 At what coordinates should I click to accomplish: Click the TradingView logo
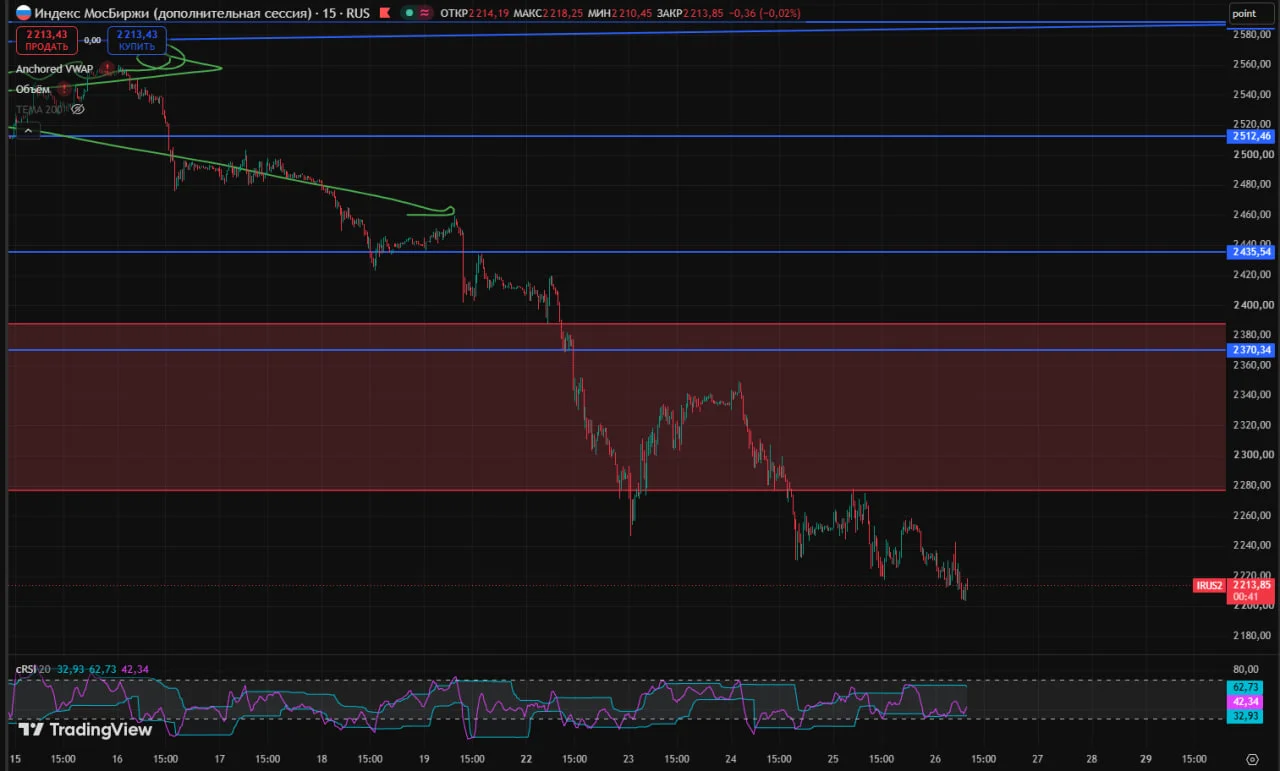tap(85, 730)
